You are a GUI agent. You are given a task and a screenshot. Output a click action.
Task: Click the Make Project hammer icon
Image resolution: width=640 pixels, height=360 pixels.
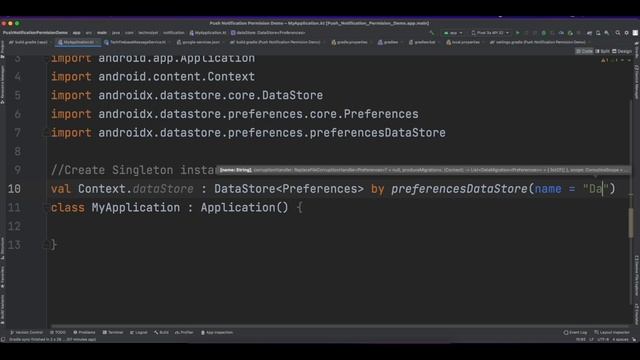432,33
